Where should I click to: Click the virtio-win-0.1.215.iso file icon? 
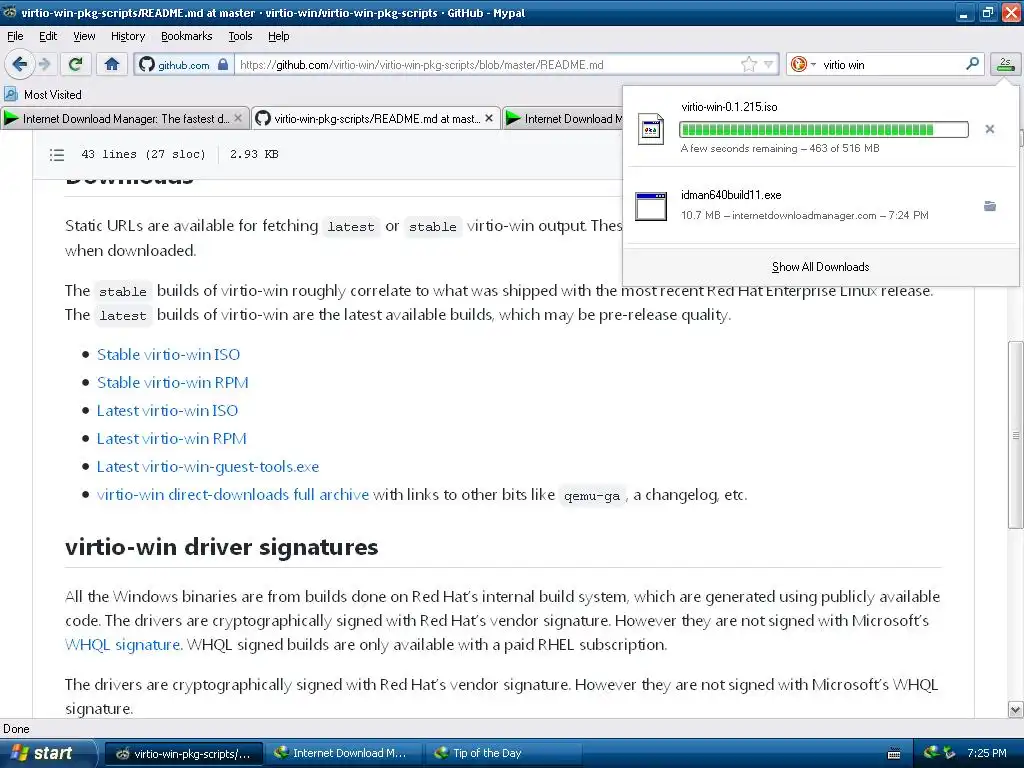[650, 129]
